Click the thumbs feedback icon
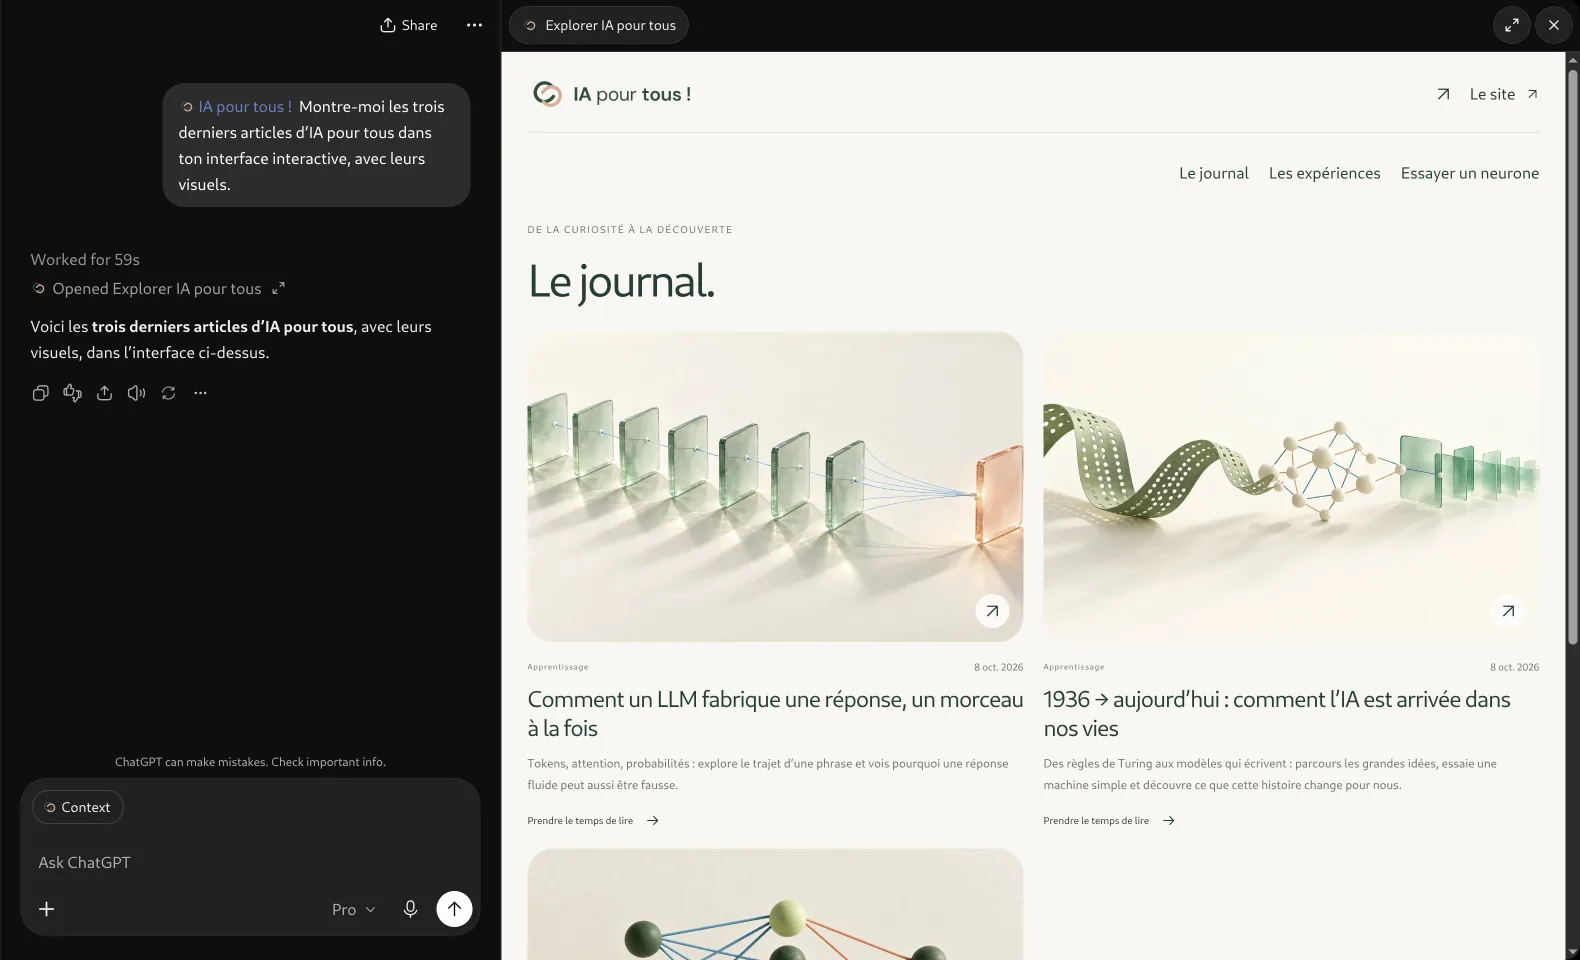The image size is (1580, 960). click(x=72, y=393)
